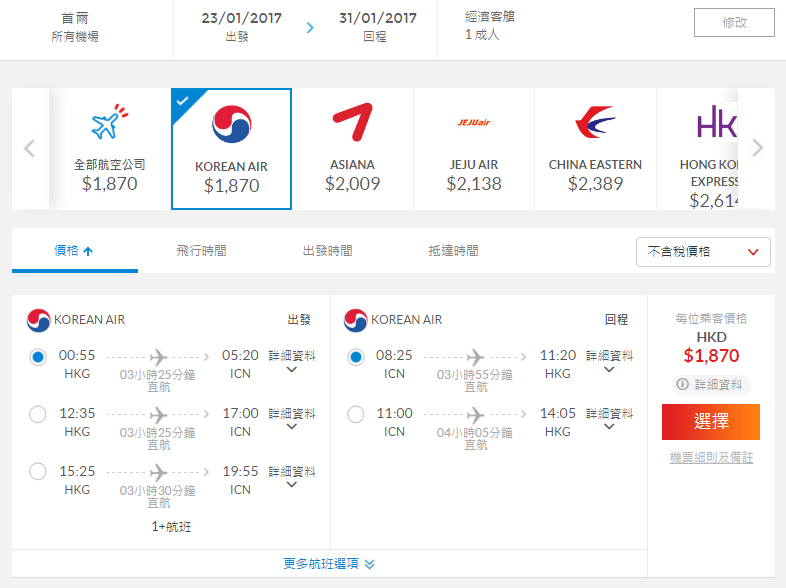The width and height of the screenshot is (786, 588).
Task: Click the Korean Air logo in the carousel
Action: point(232,124)
